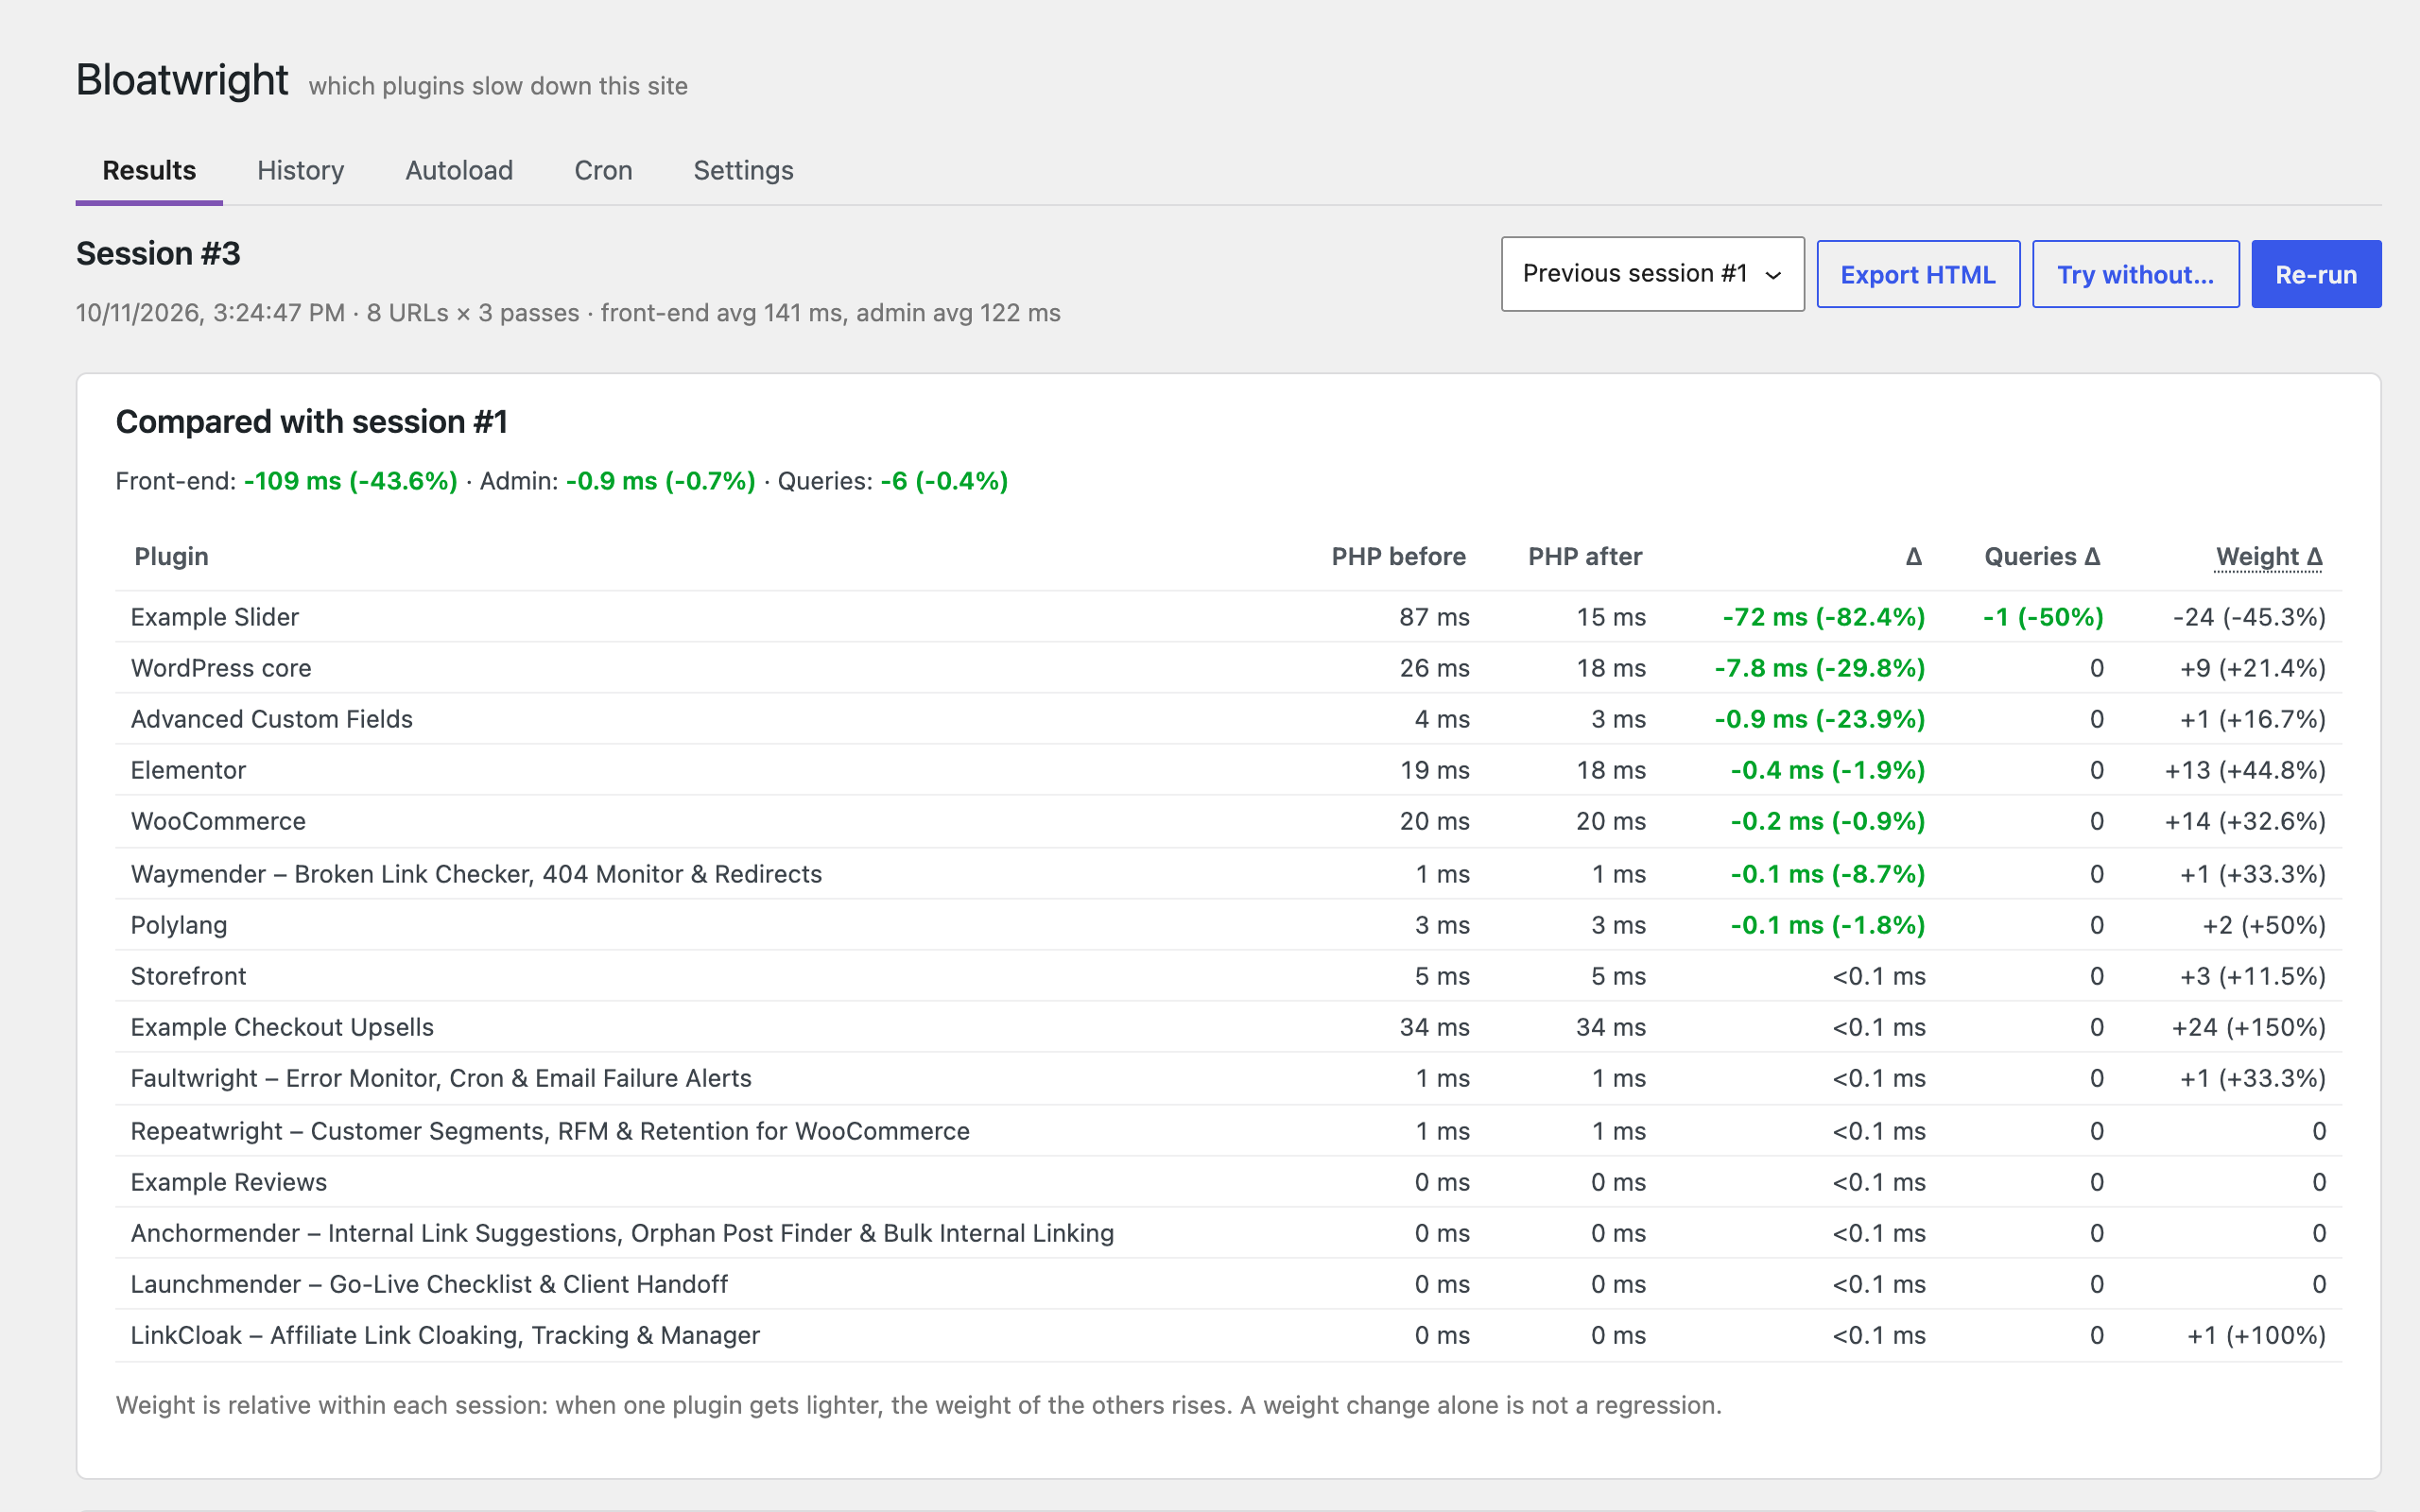Click the Storefront row name
2420x1512 pixels.
click(x=188, y=976)
